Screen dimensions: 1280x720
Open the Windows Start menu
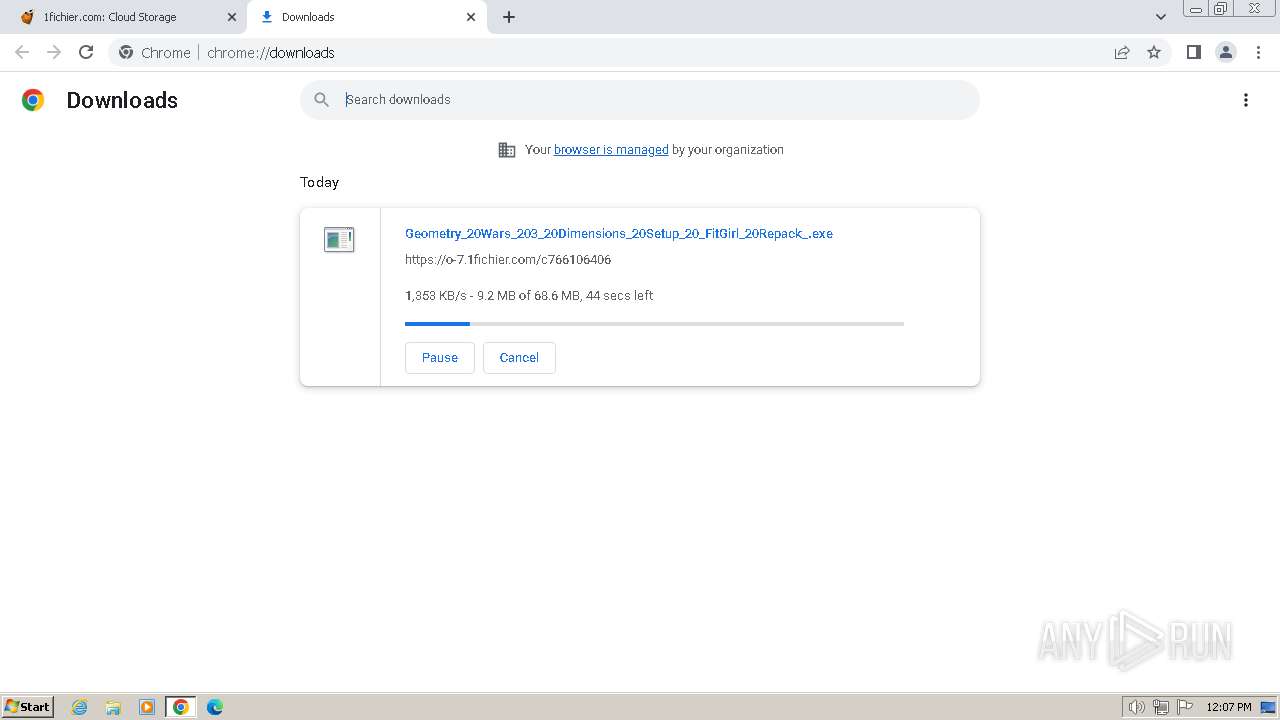click(28, 706)
